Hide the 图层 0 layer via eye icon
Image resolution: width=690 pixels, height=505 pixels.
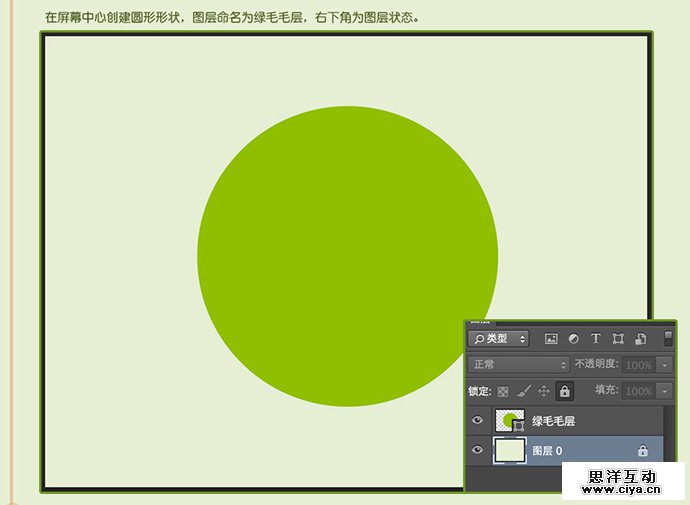click(477, 451)
